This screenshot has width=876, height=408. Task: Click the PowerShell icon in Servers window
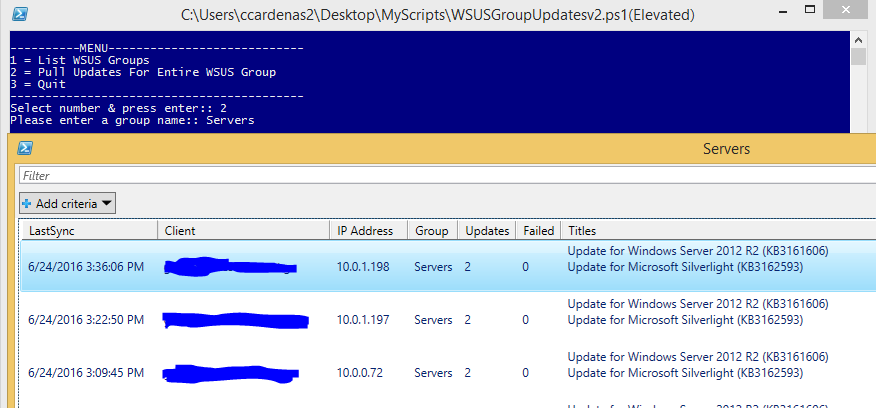(x=25, y=148)
